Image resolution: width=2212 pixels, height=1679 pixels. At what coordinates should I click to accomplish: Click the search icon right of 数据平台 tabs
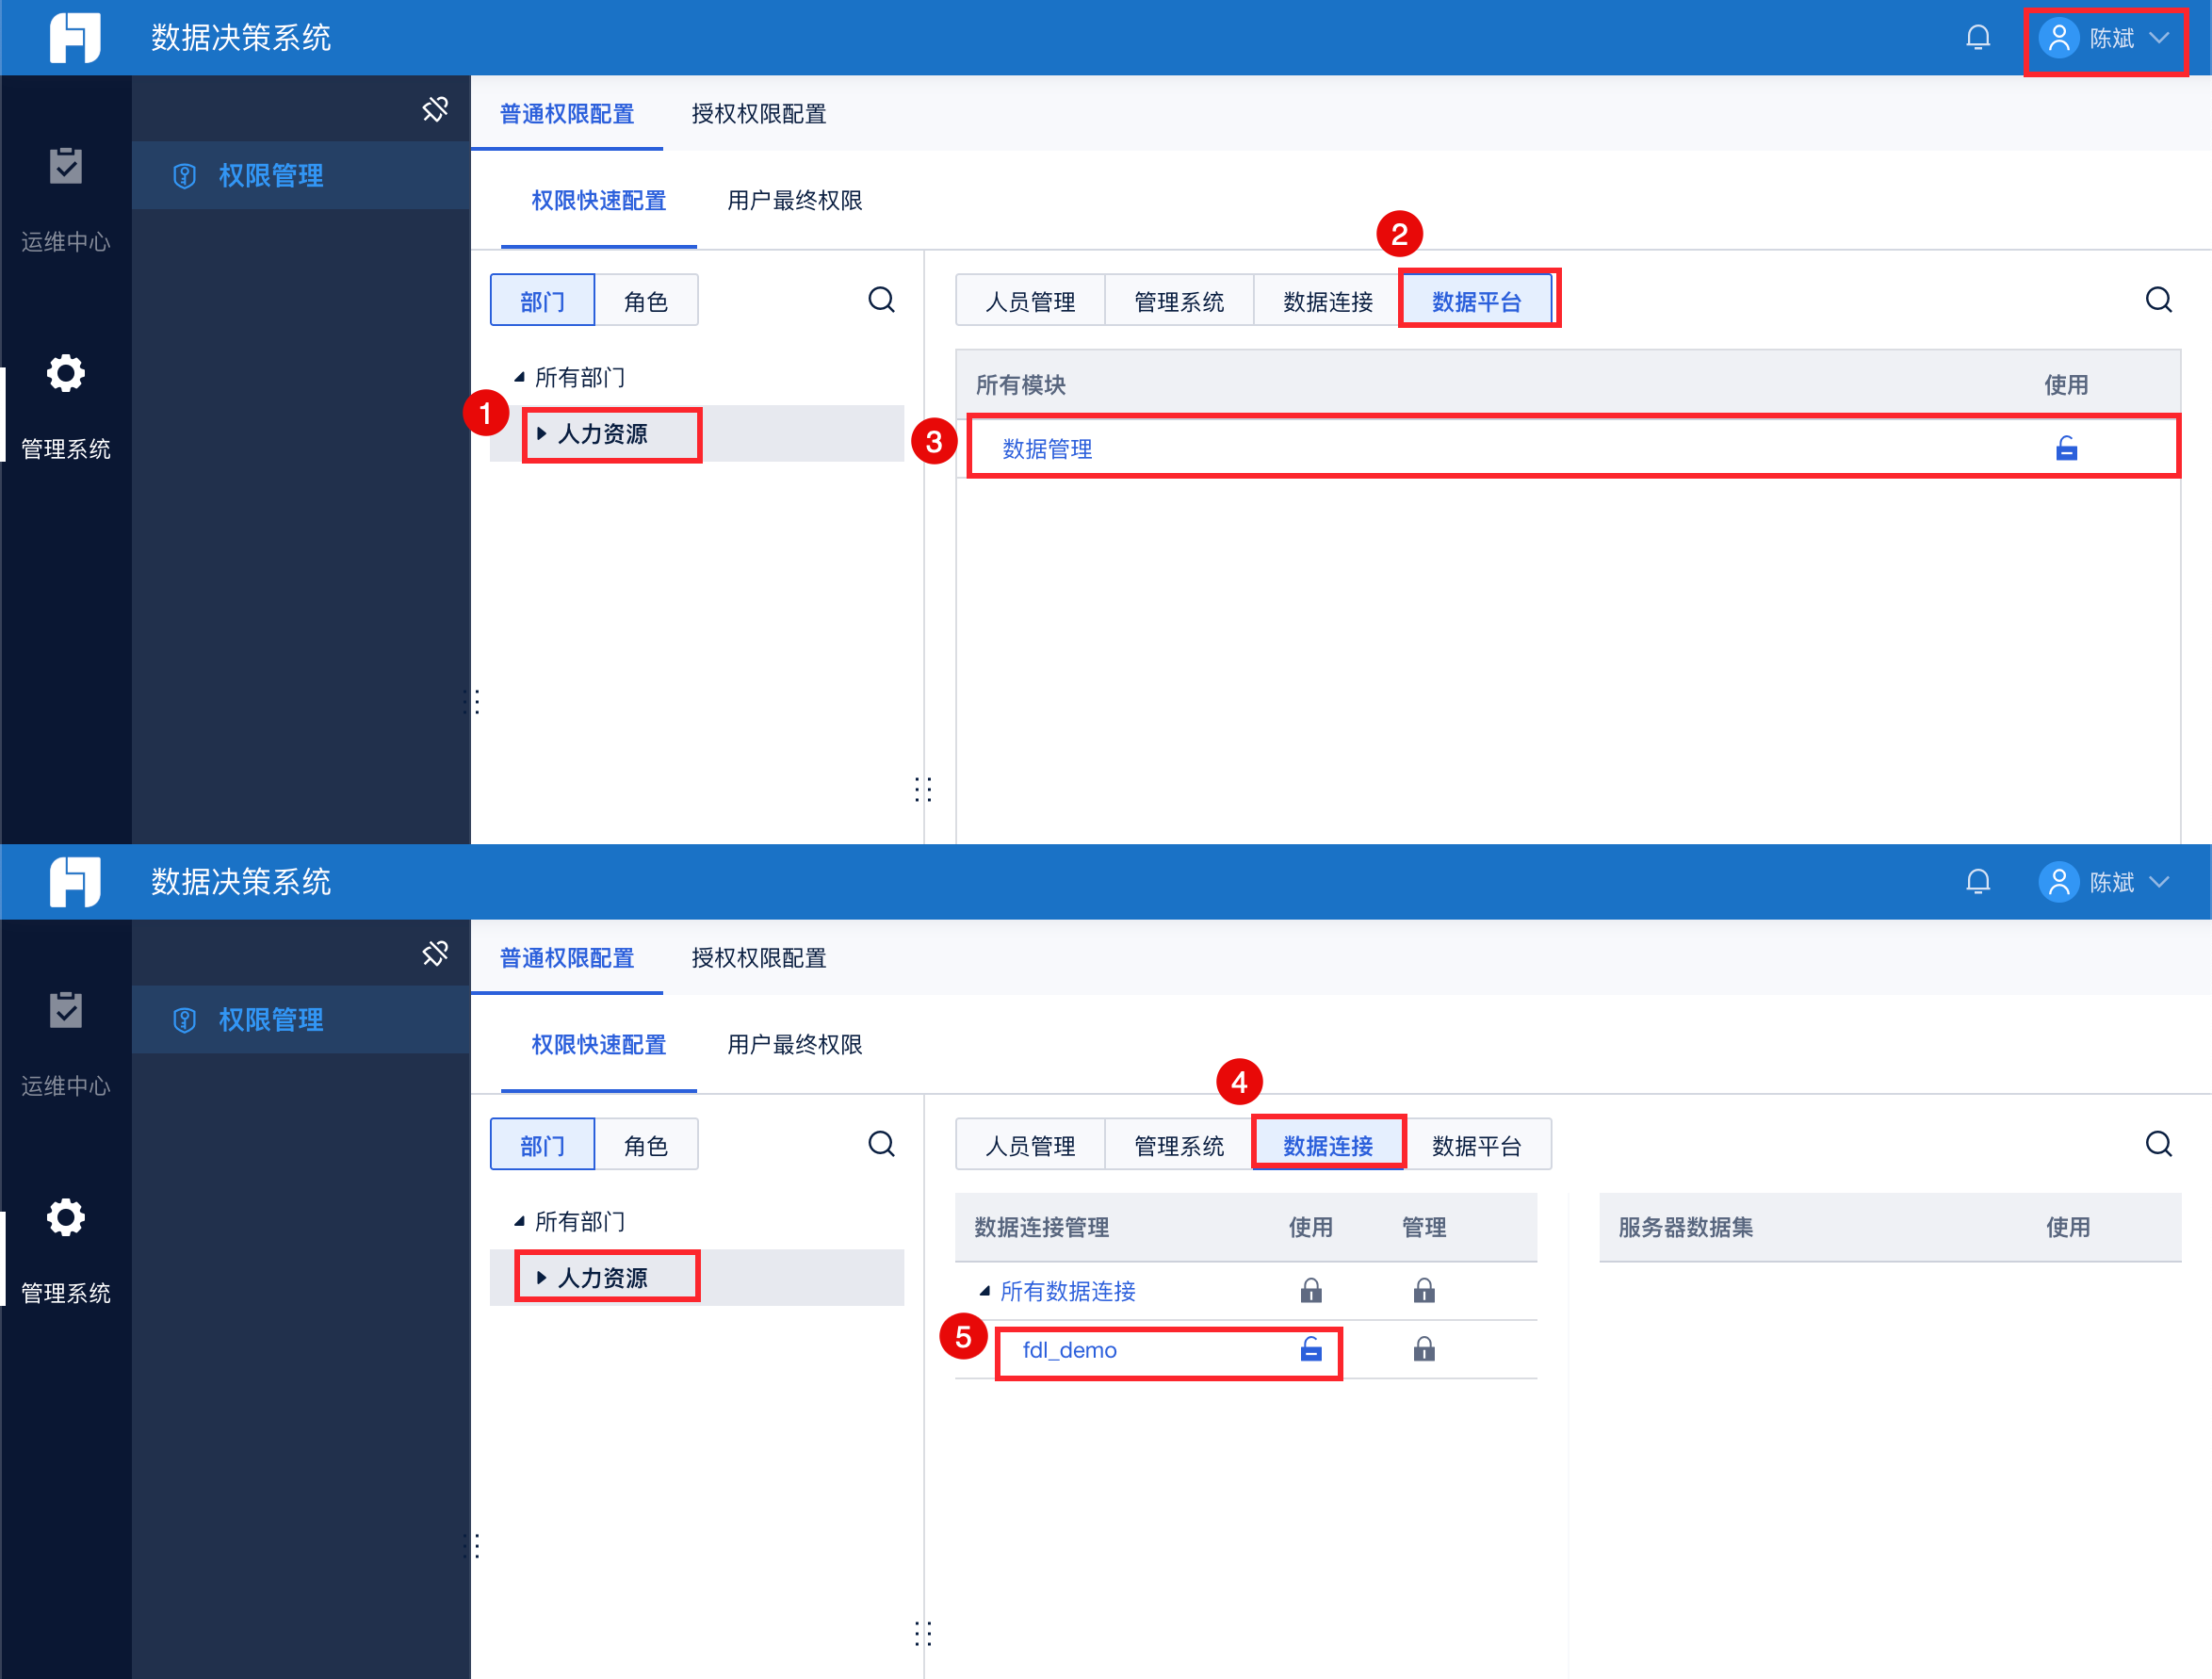point(2158,300)
